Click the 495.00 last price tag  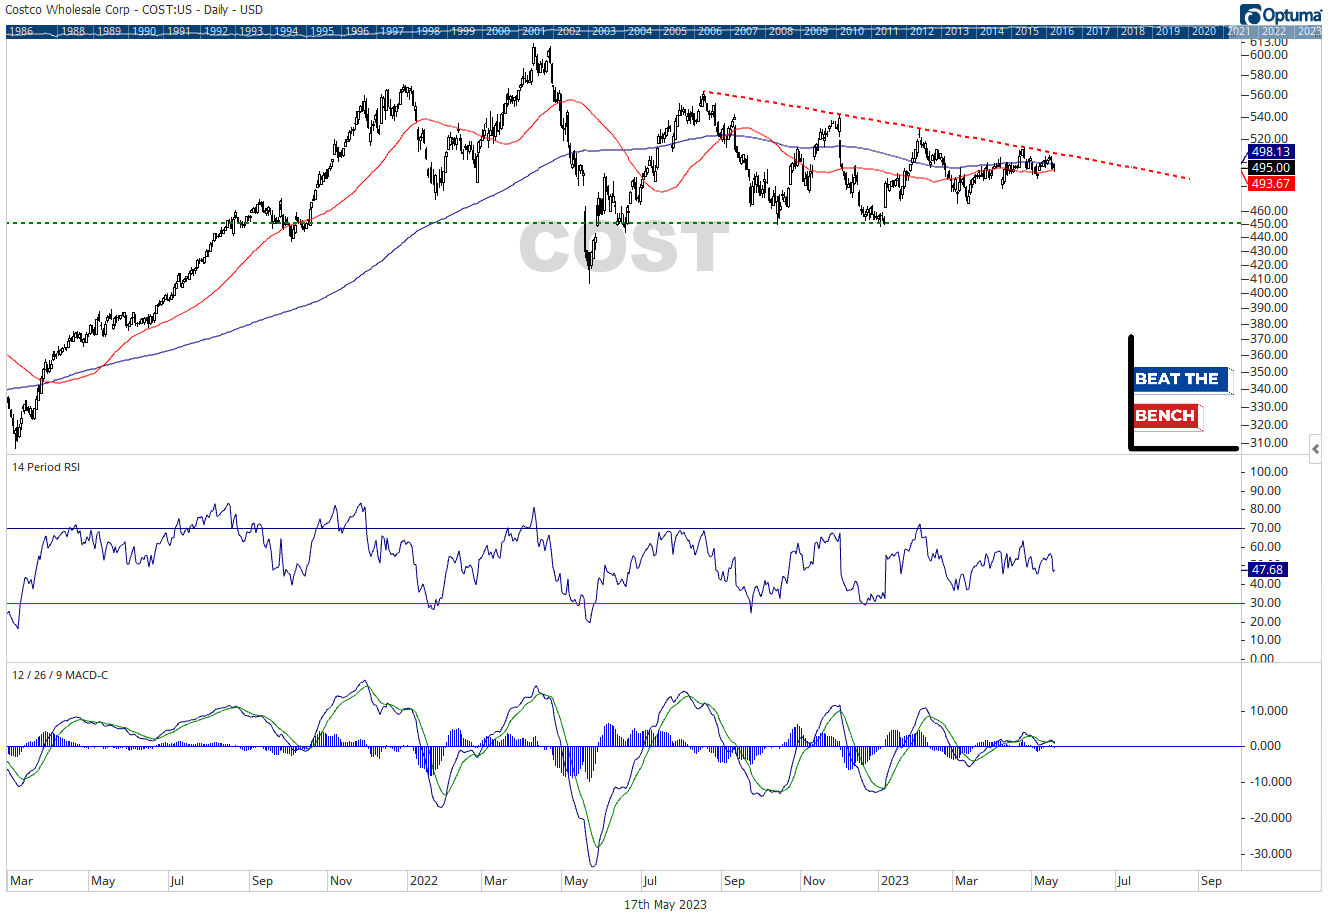pos(1270,168)
